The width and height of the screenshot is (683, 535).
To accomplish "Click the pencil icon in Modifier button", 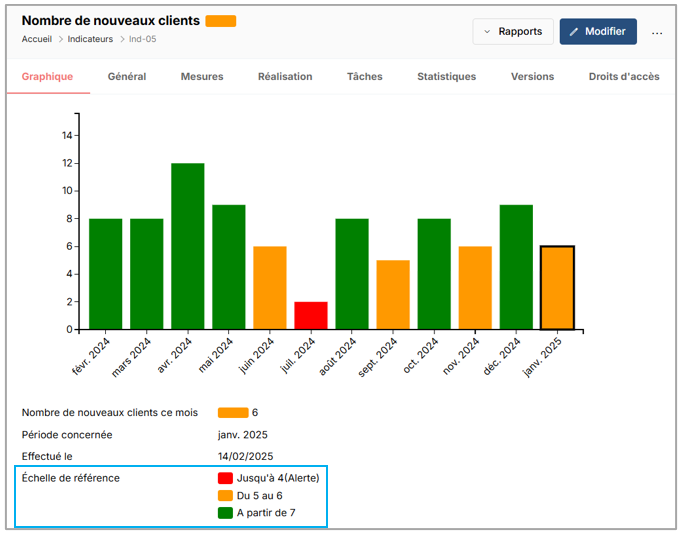I will coord(574,32).
